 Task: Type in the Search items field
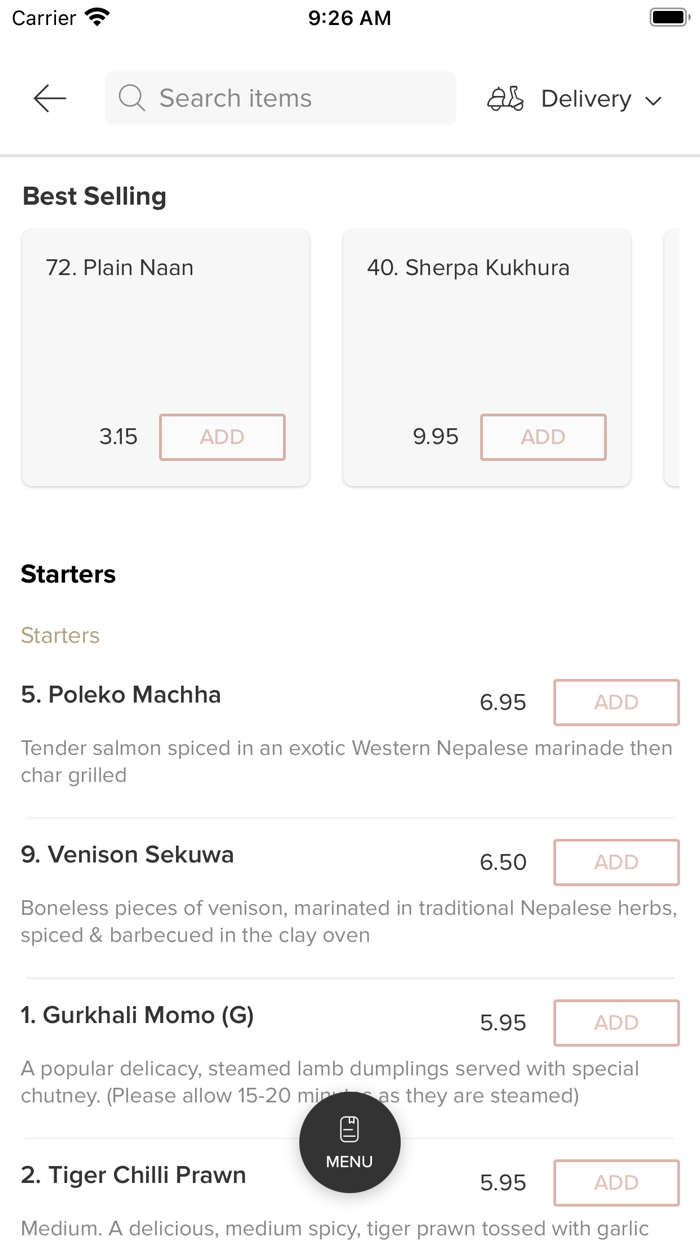click(x=300, y=98)
